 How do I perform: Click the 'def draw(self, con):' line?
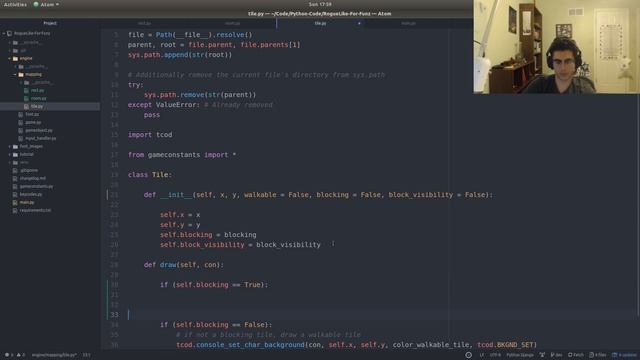(x=184, y=265)
